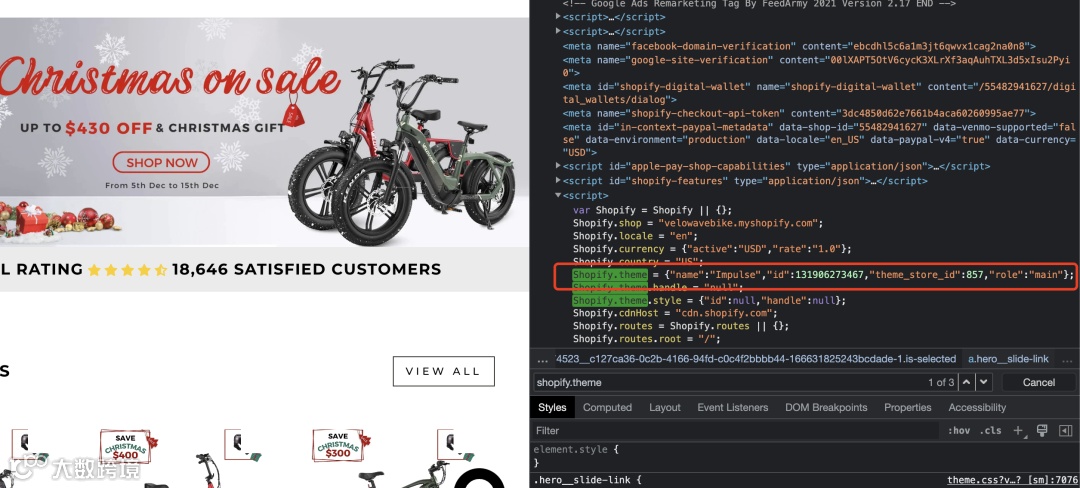Select the in-context-paypal-metadata meta line
The image size is (1080, 488).
click(819, 140)
